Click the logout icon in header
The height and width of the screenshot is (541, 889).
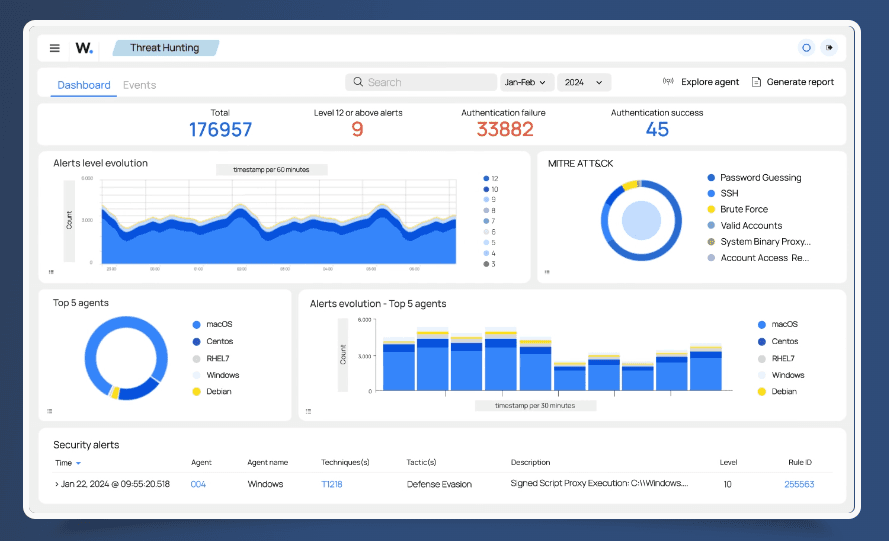click(x=829, y=48)
